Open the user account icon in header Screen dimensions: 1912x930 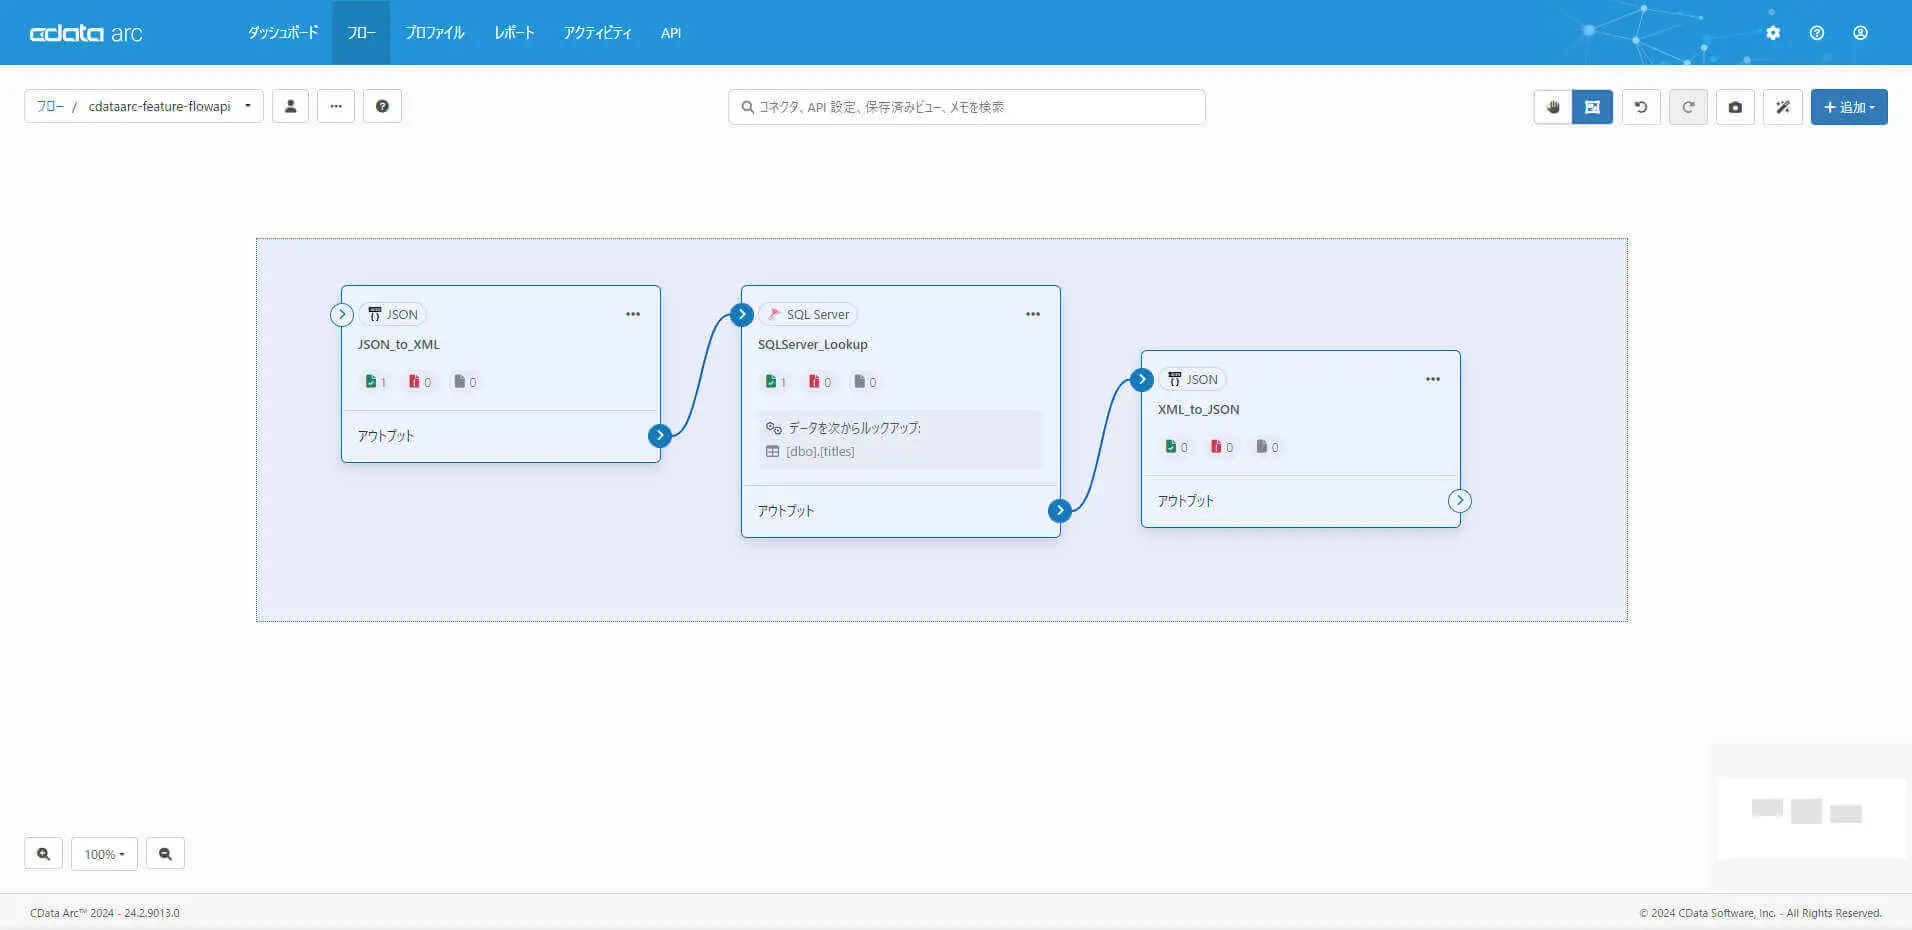pos(1860,33)
